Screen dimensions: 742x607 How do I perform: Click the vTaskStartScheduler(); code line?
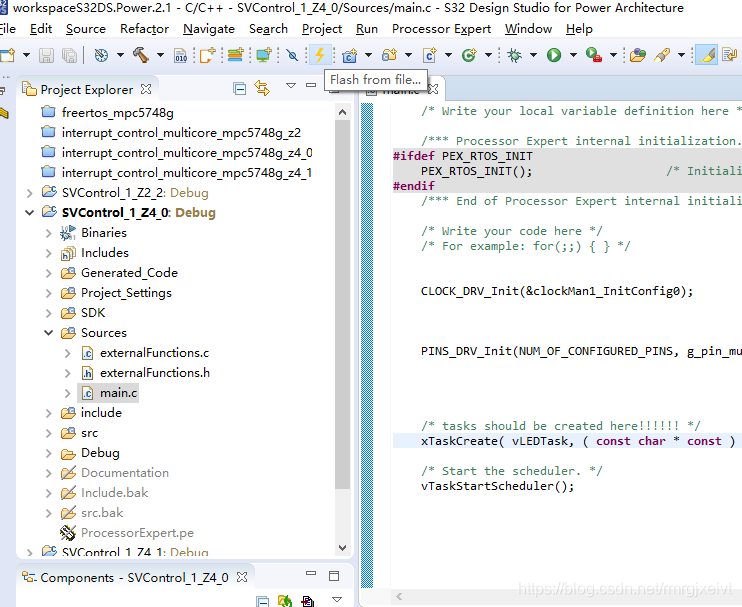(x=497, y=486)
